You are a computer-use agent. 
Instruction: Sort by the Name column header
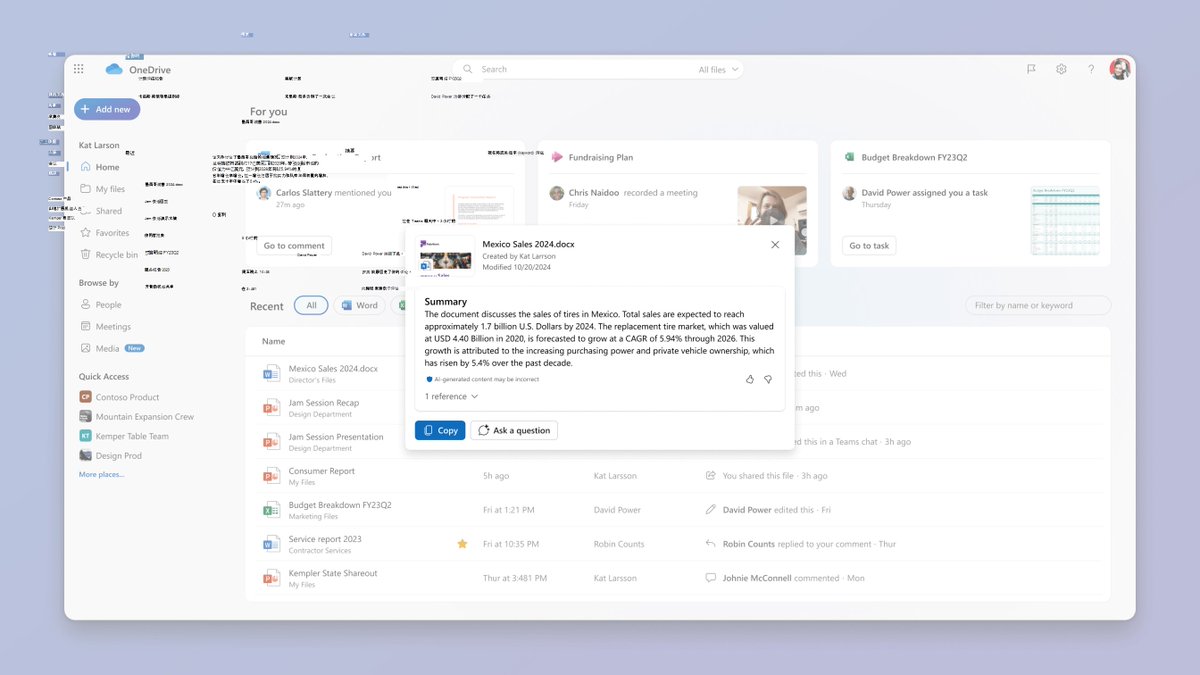tap(273, 342)
